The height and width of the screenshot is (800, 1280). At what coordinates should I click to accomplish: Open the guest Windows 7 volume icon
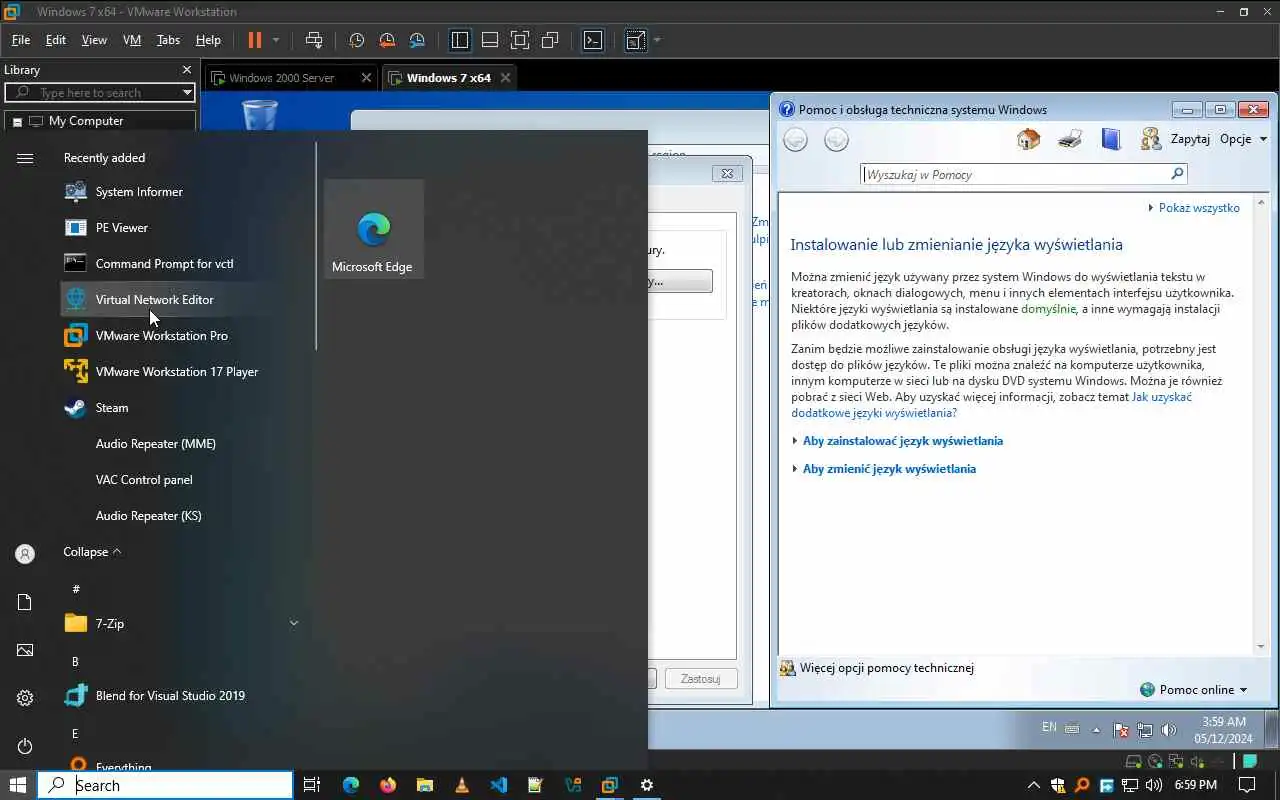coord(1169,730)
